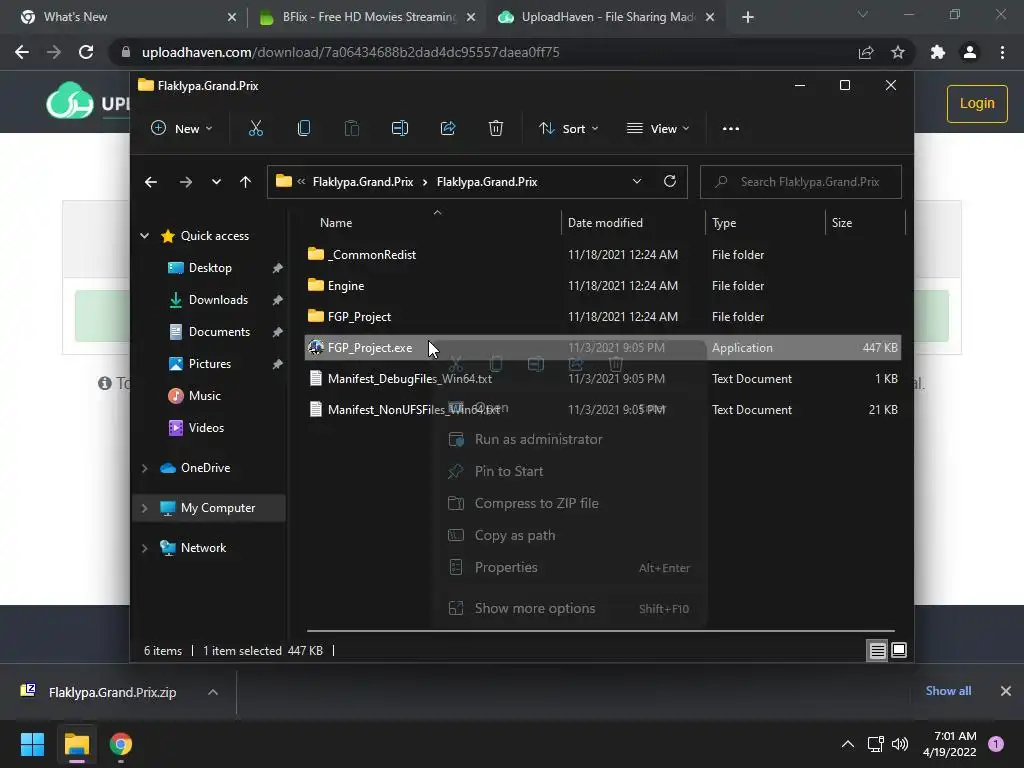Click the Copy icon in Explorer toolbar

pos(304,129)
